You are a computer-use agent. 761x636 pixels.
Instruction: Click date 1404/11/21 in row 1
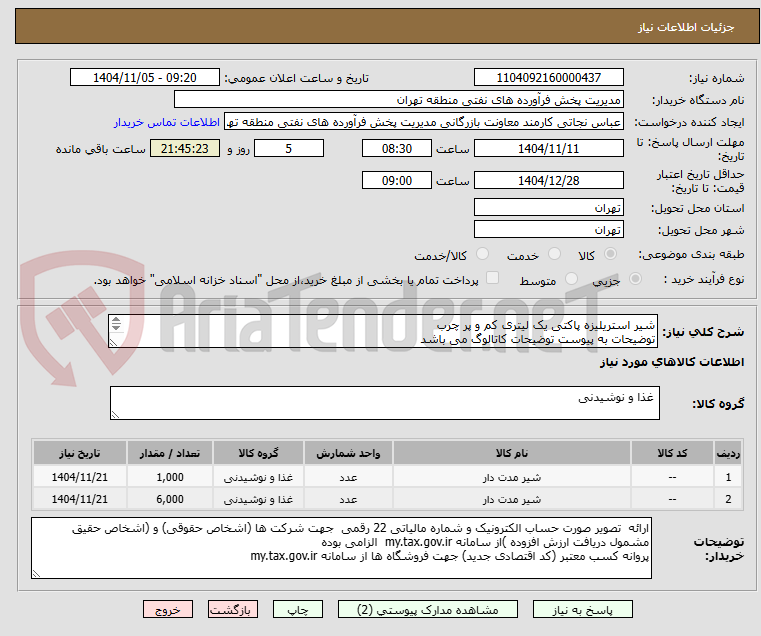(x=80, y=478)
